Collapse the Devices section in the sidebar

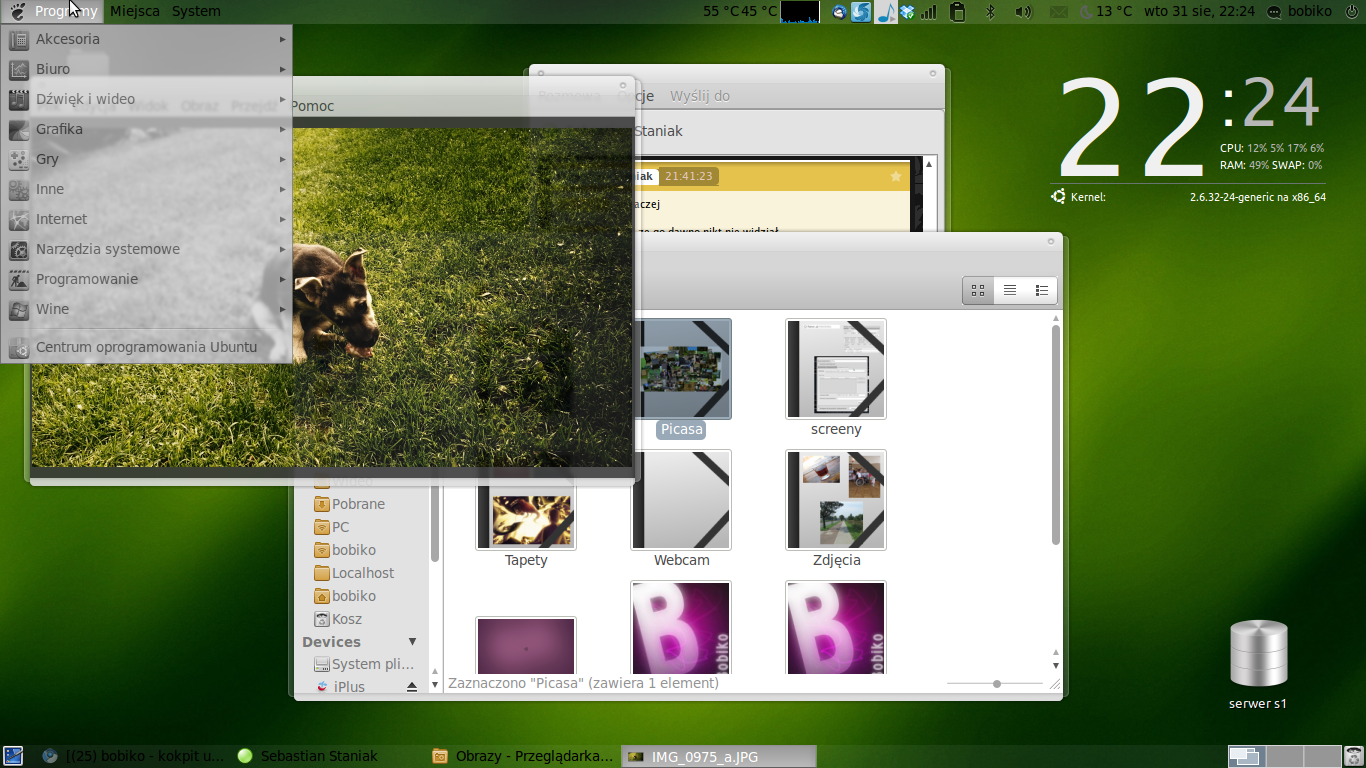pos(412,642)
